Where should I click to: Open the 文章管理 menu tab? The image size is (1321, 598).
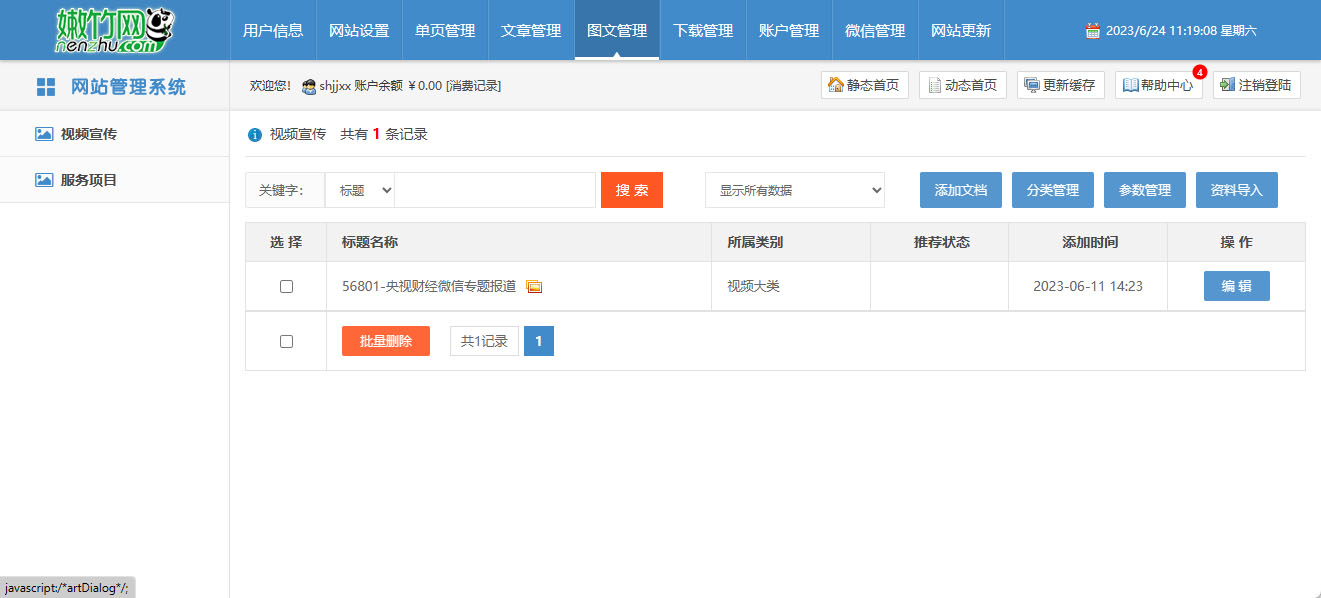[x=531, y=30]
